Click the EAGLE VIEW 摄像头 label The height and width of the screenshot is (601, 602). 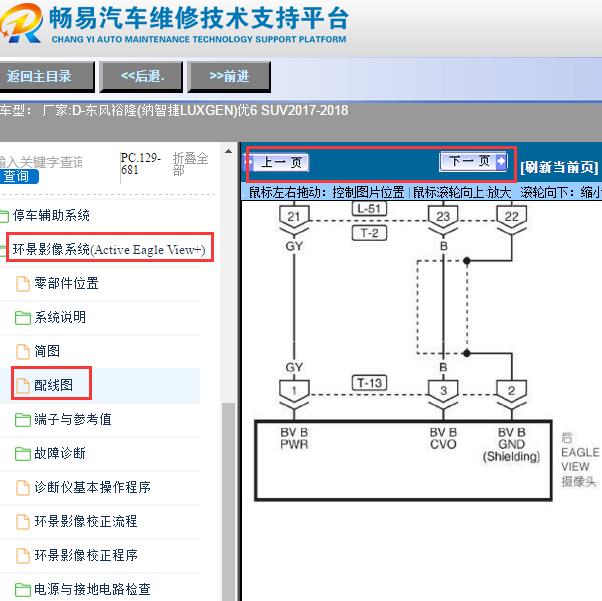579,460
